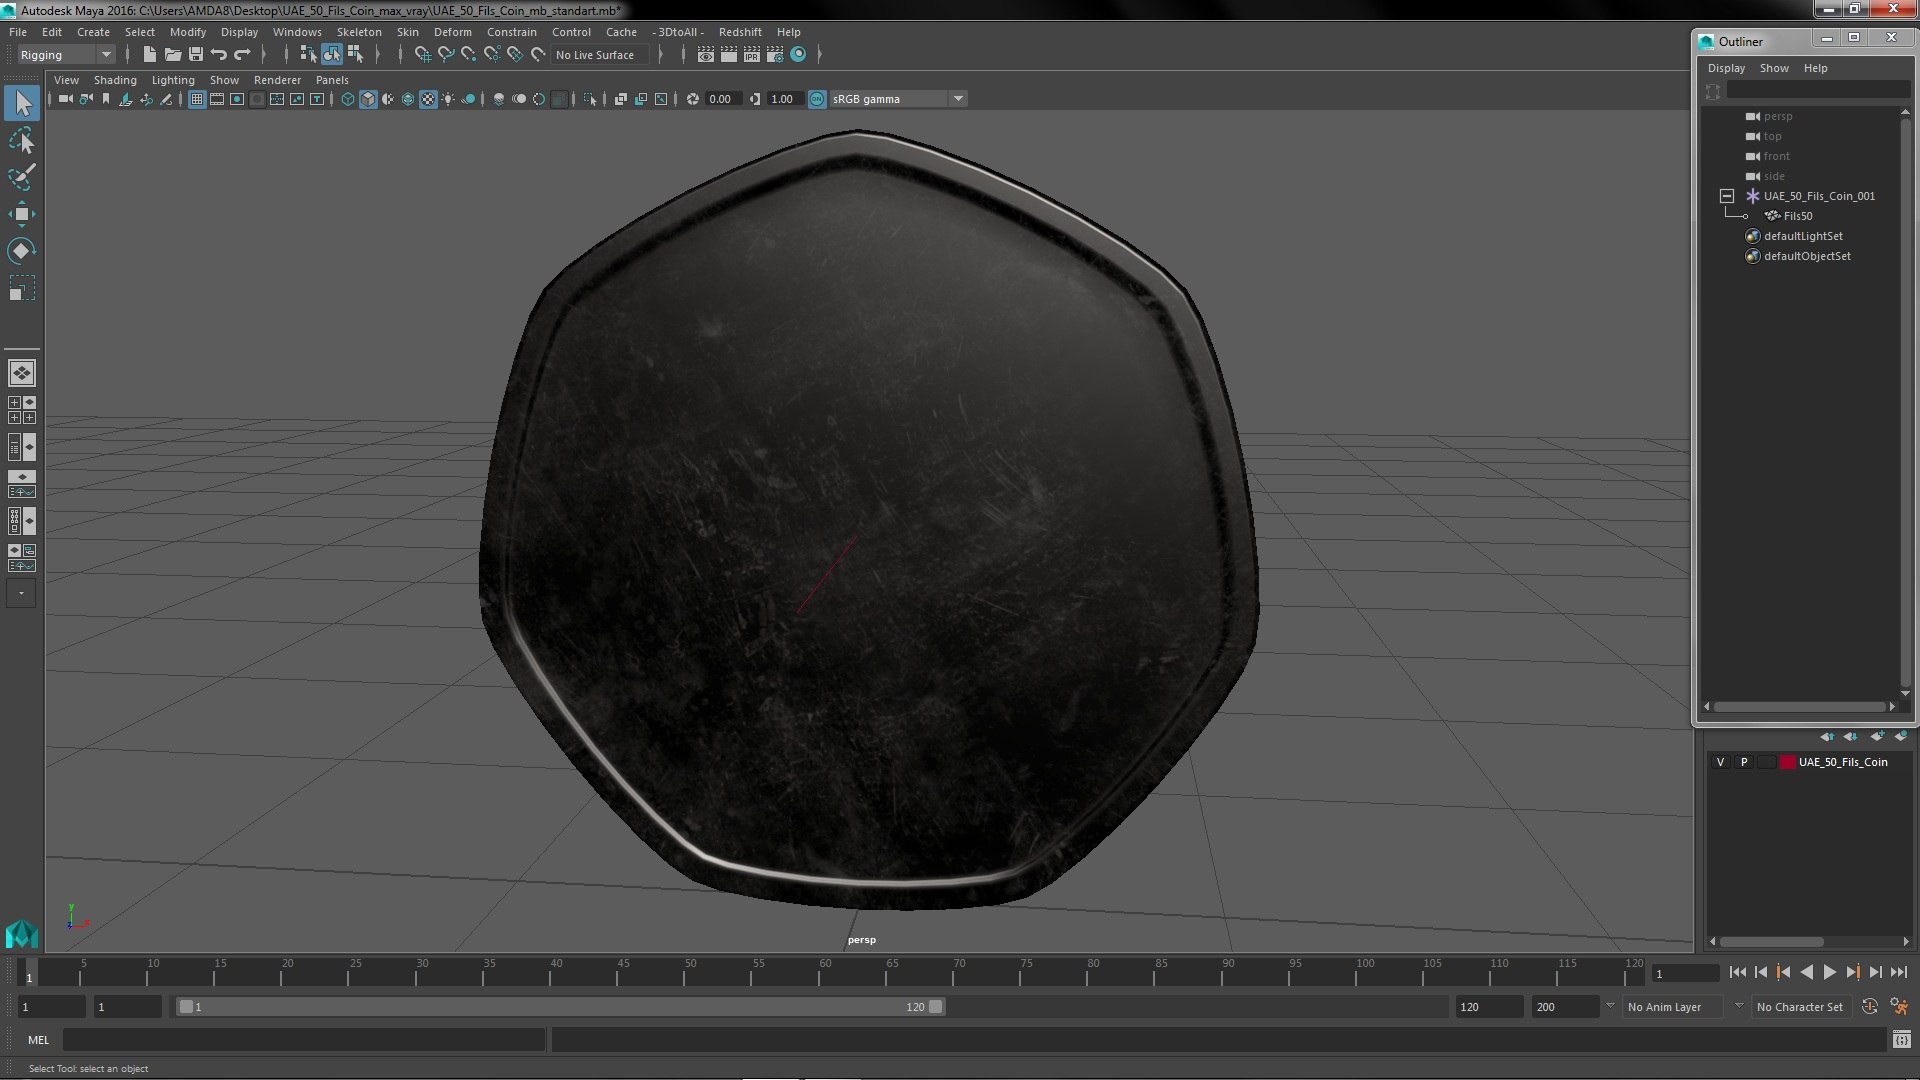Select the Move tool in toolbox
Screen dimensions: 1920x1080
(21, 214)
